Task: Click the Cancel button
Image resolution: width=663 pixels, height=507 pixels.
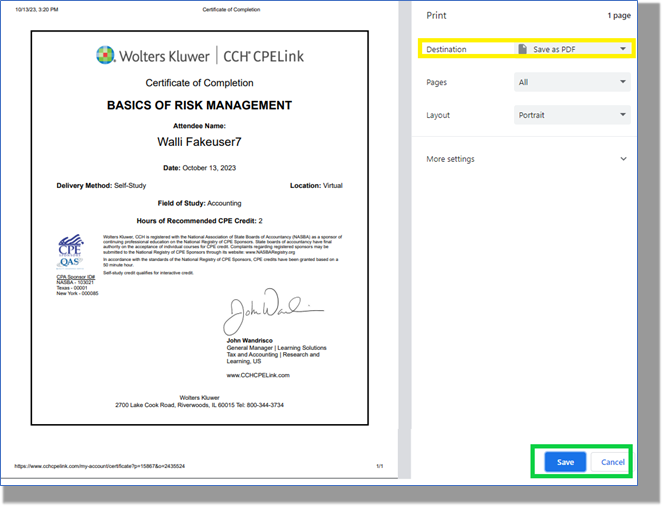Action: [x=612, y=462]
